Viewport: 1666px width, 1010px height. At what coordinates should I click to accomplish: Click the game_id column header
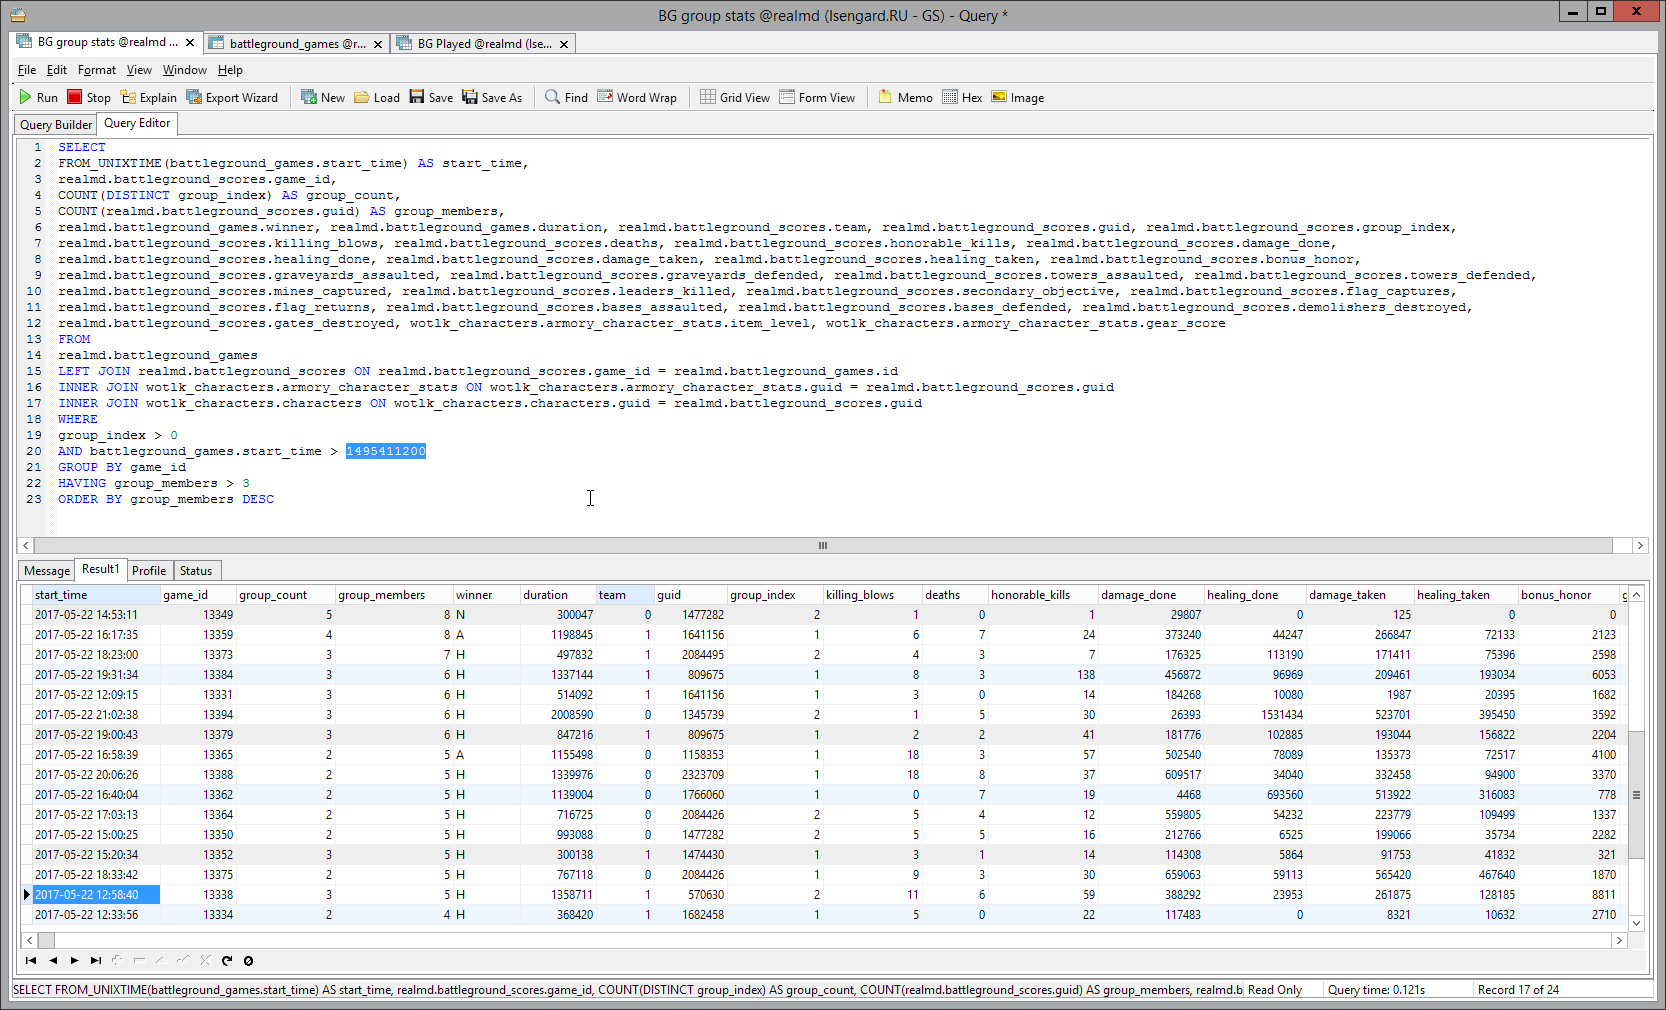(x=198, y=595)
